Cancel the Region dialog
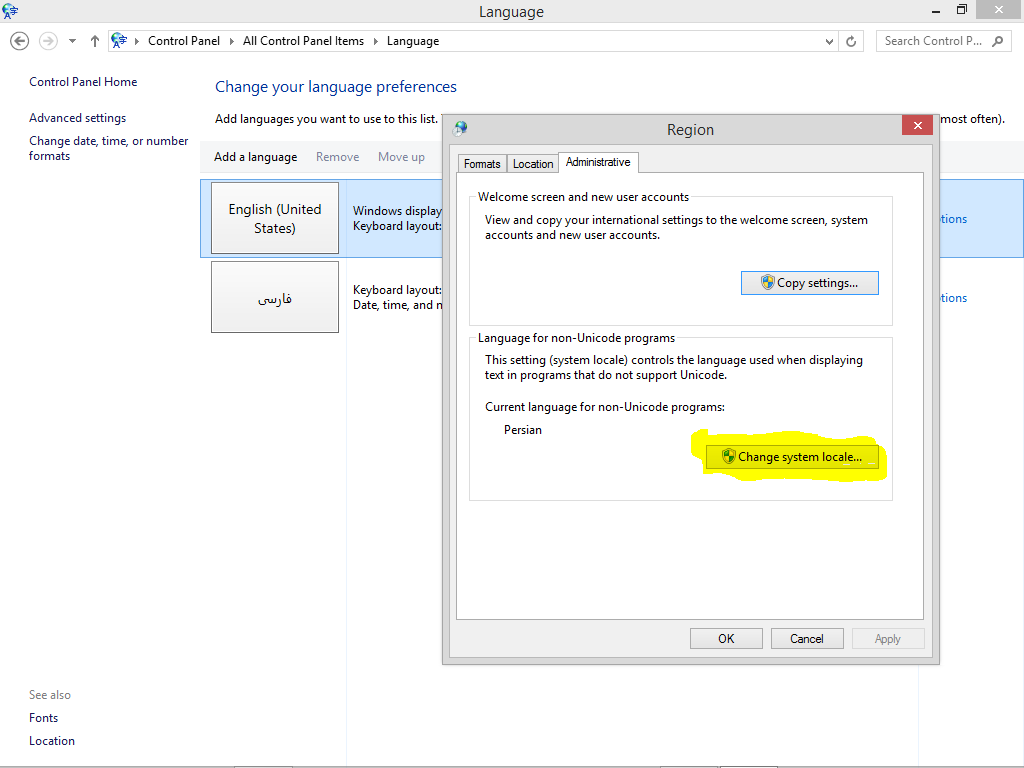 pyautogui.click(x=806, y=639)
